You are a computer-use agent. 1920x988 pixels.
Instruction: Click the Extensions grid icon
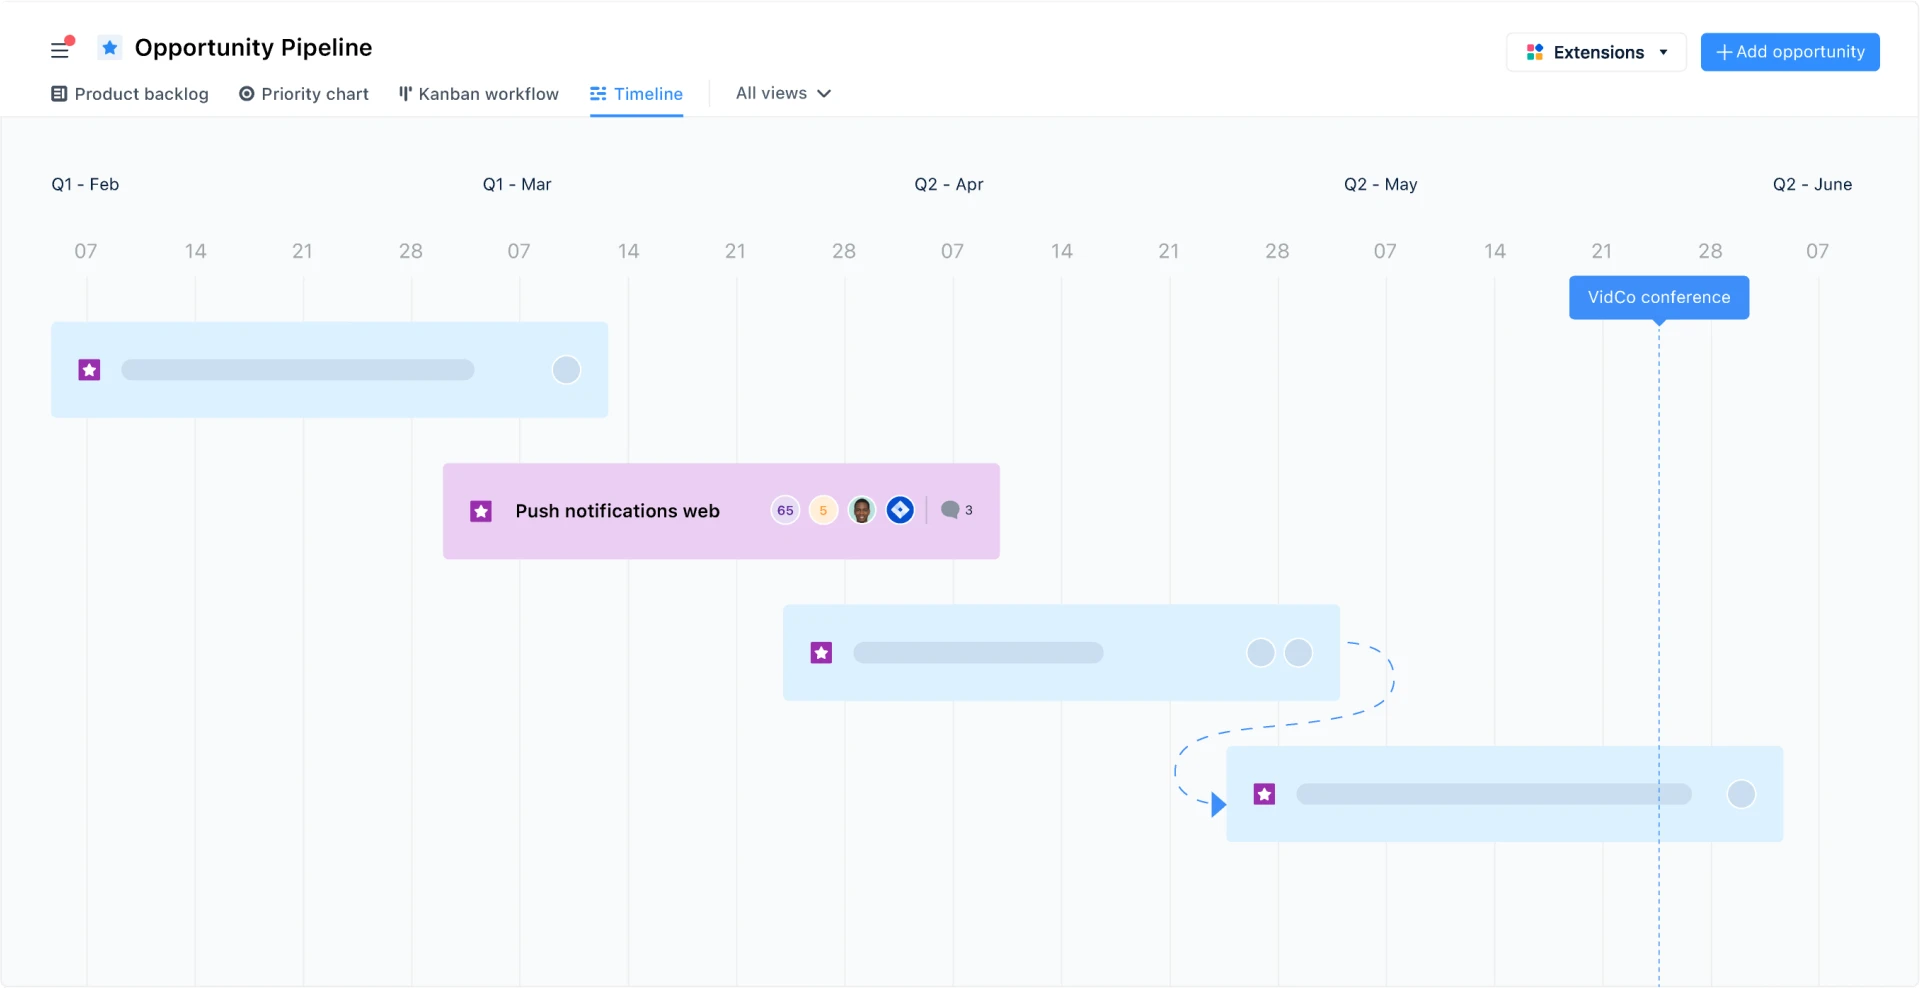click(1536, 52)
